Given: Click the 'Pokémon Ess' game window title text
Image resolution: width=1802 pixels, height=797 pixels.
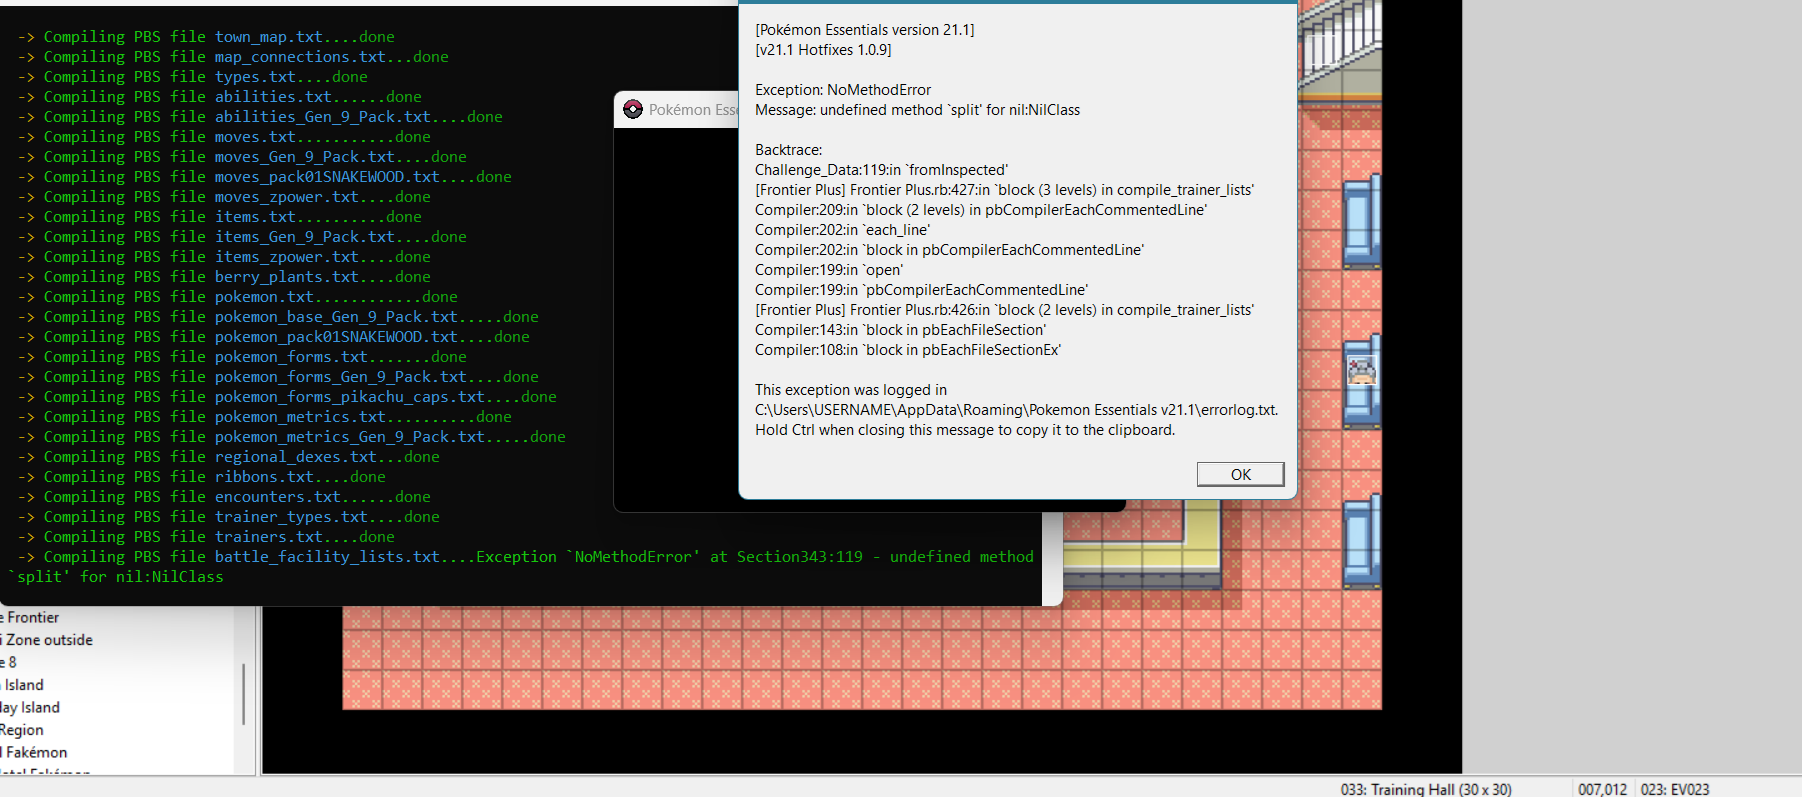Looking at the screenshot, I should click(693, 110).
